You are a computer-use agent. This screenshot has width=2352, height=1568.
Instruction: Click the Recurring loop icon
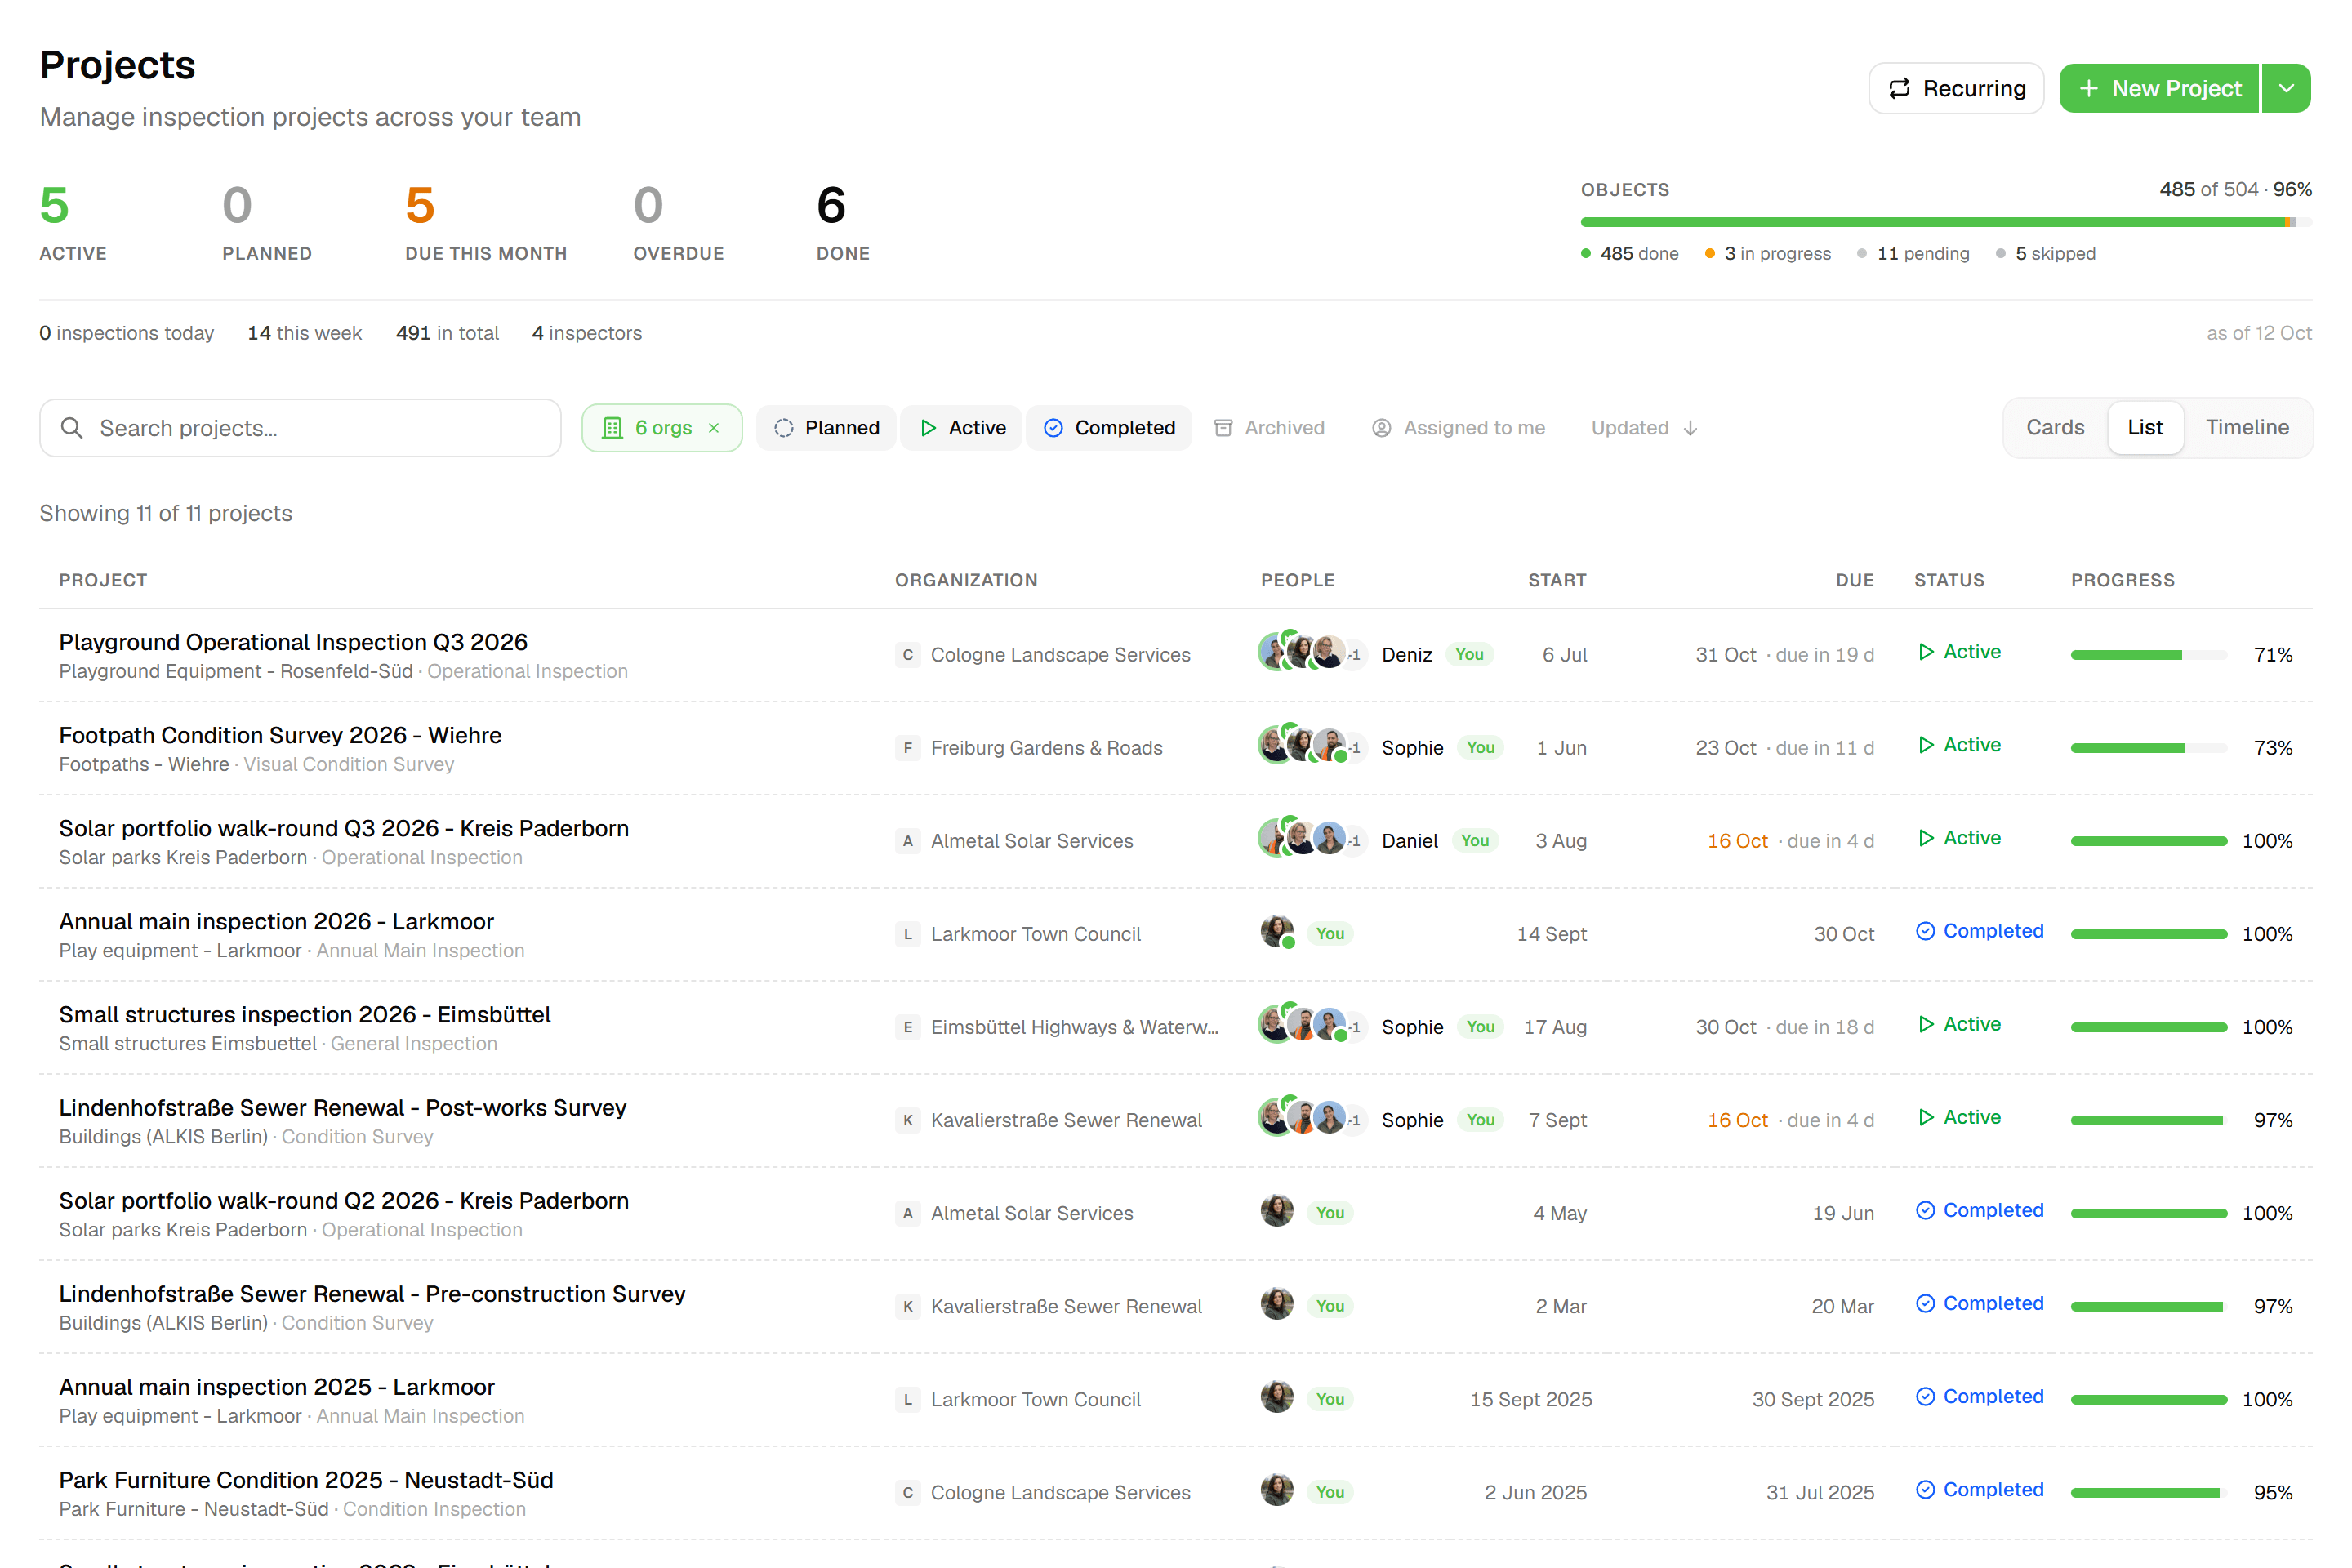[1899, 89]
